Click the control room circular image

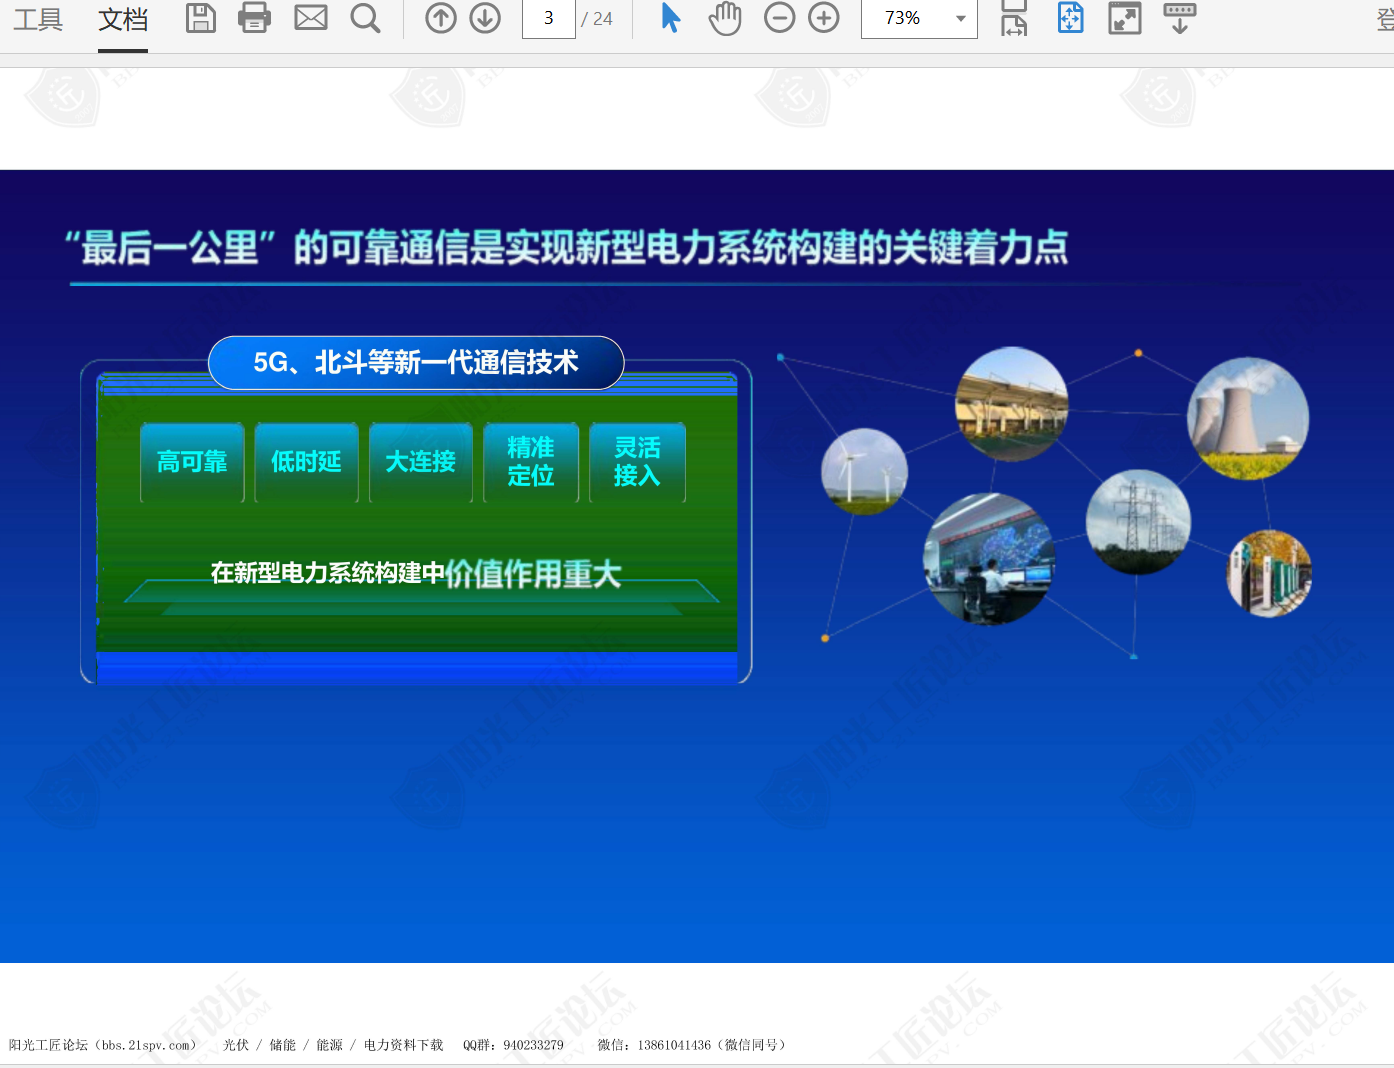988,559
